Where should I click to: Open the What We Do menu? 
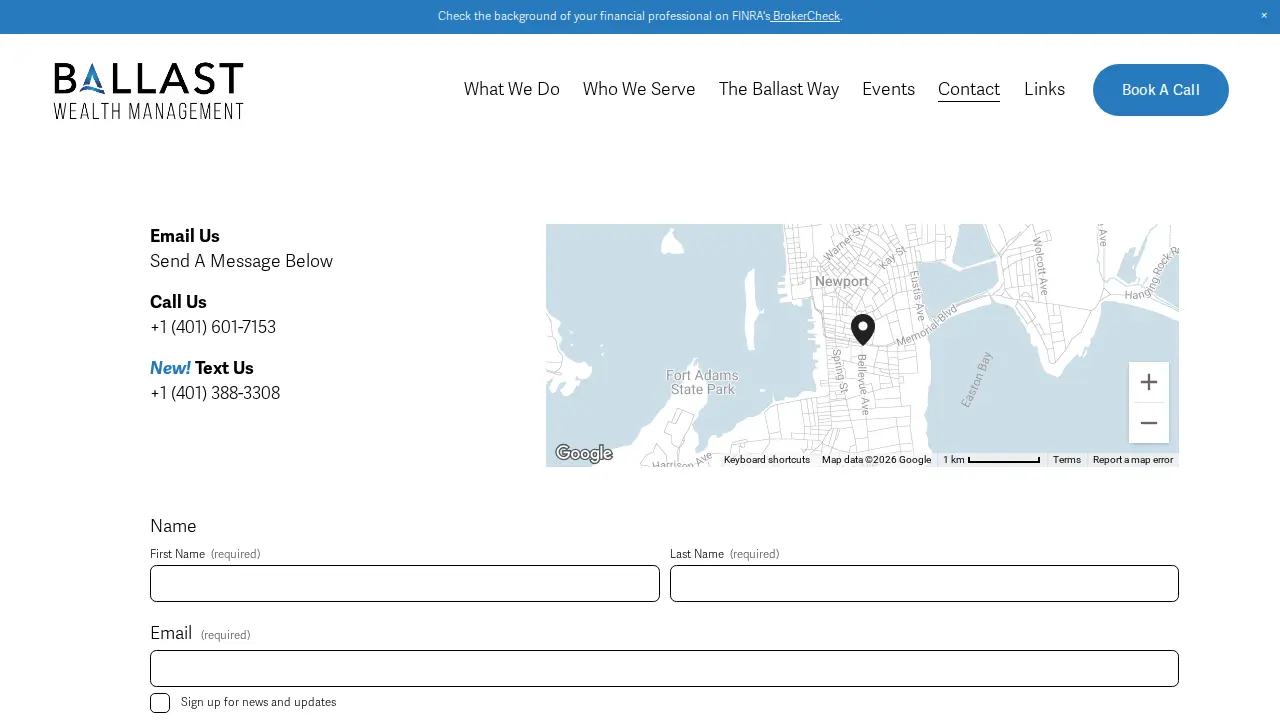pos(512,89)
